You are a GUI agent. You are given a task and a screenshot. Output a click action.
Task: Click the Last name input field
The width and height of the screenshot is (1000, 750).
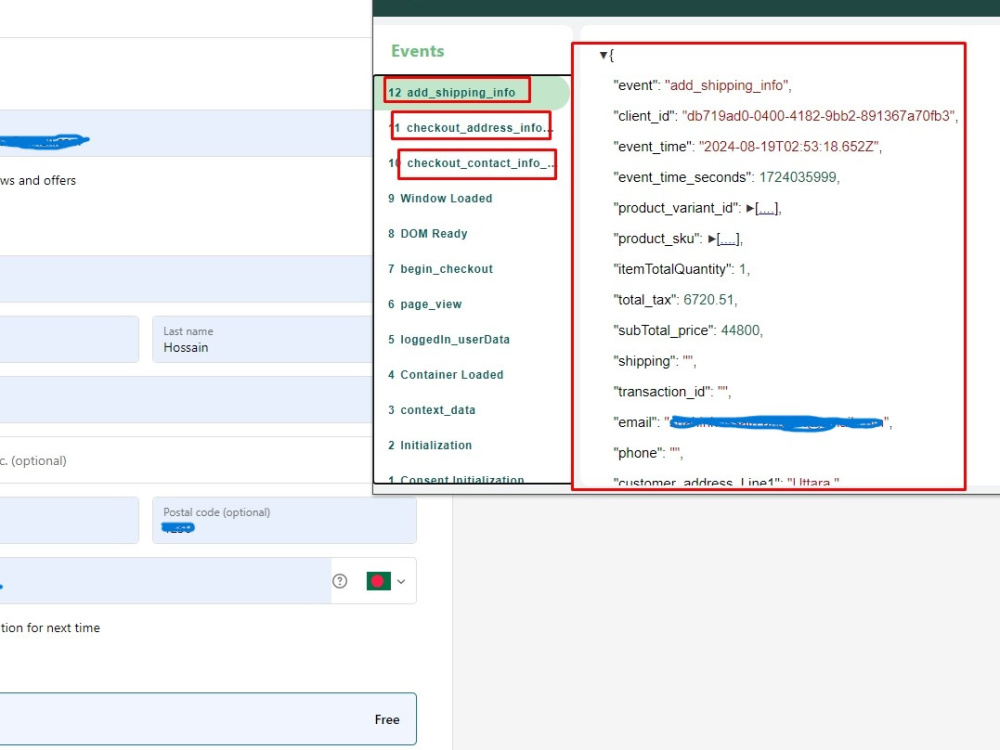[x=260, y=339]
